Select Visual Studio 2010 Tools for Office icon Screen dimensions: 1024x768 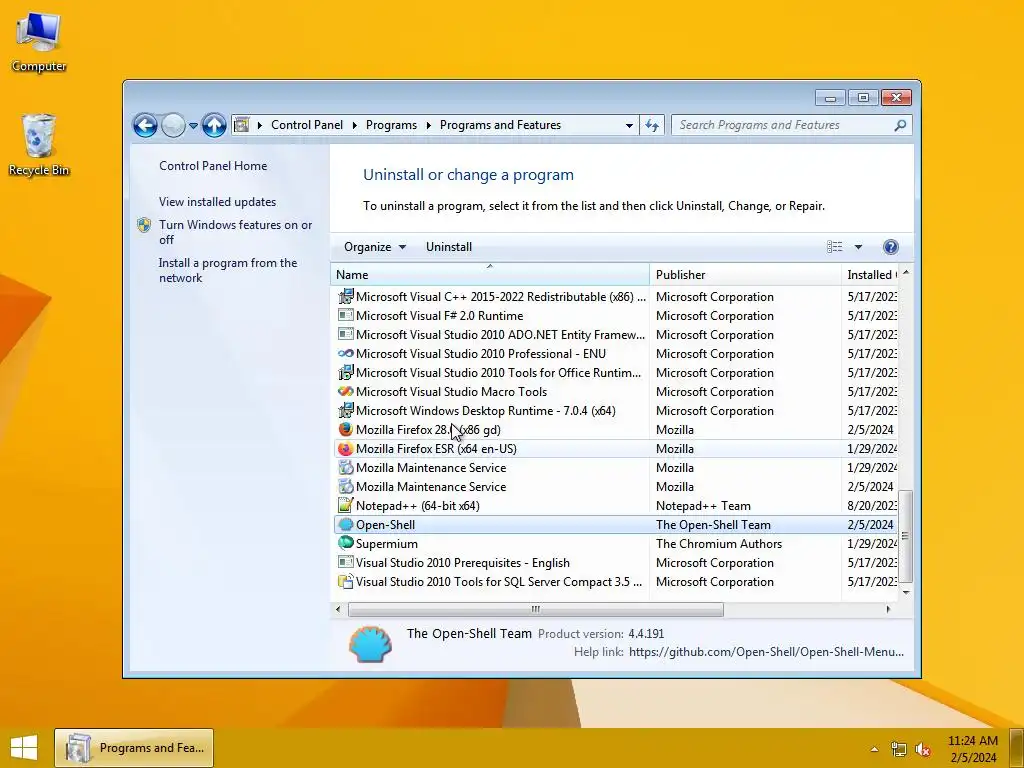click(345, 372)
